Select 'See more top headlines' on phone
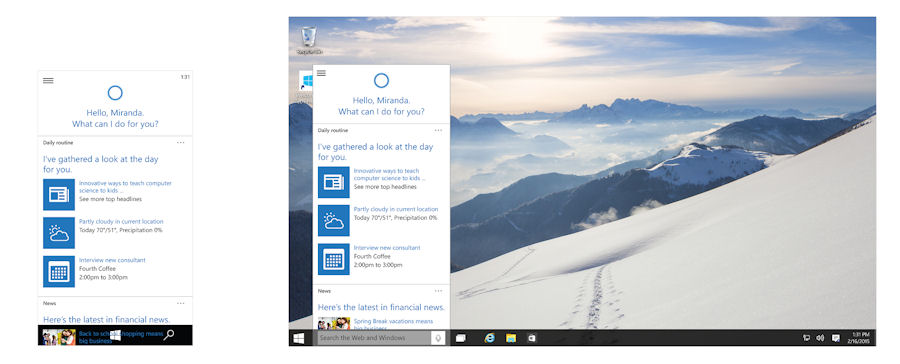The image size is (900, 364). coord(110,199)
